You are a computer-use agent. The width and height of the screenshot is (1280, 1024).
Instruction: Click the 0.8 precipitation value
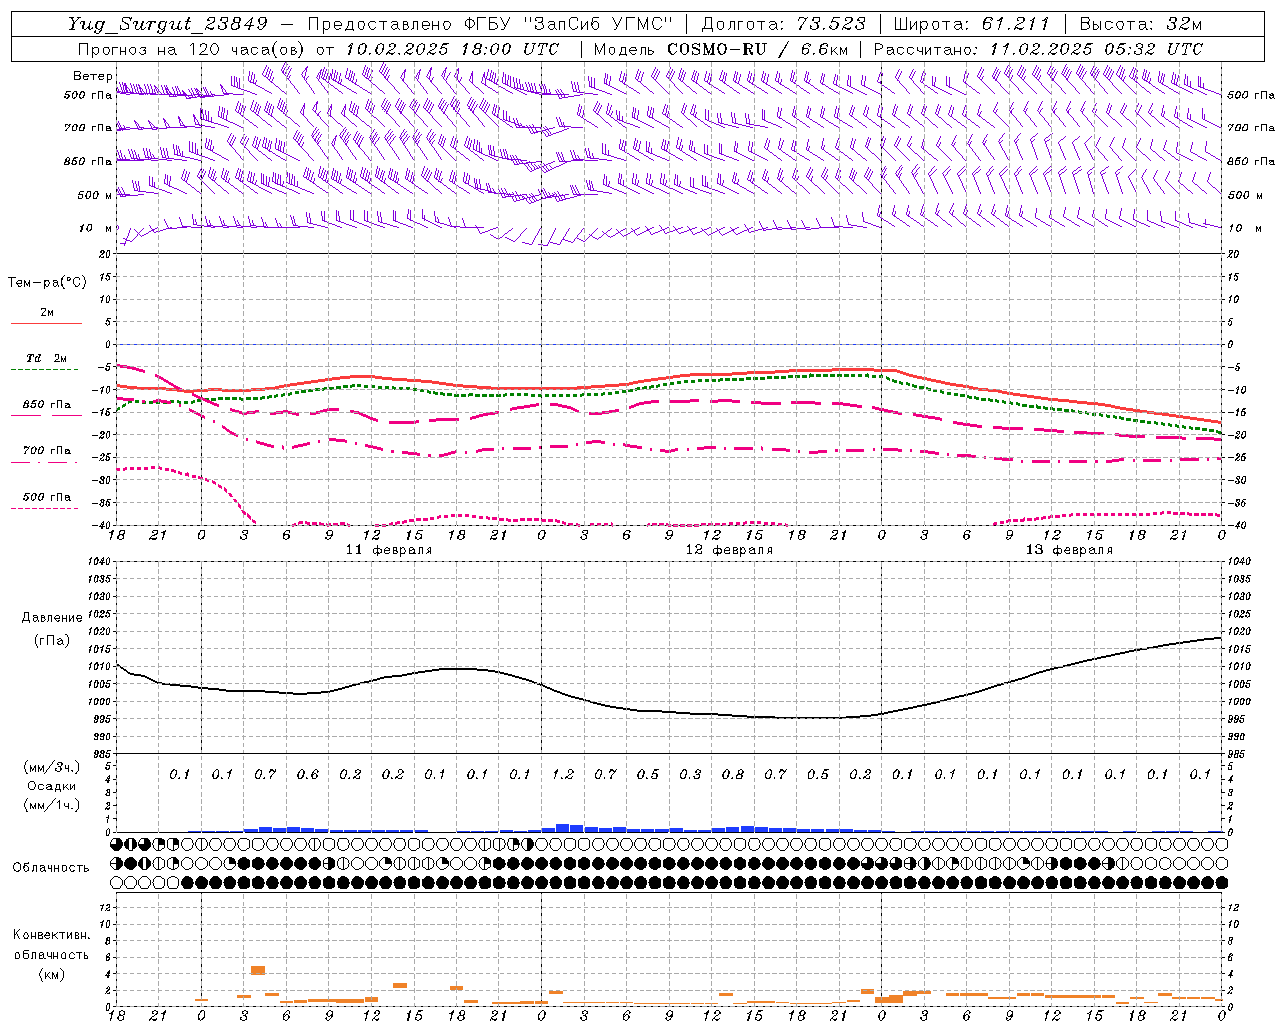[x=733, y=774]
